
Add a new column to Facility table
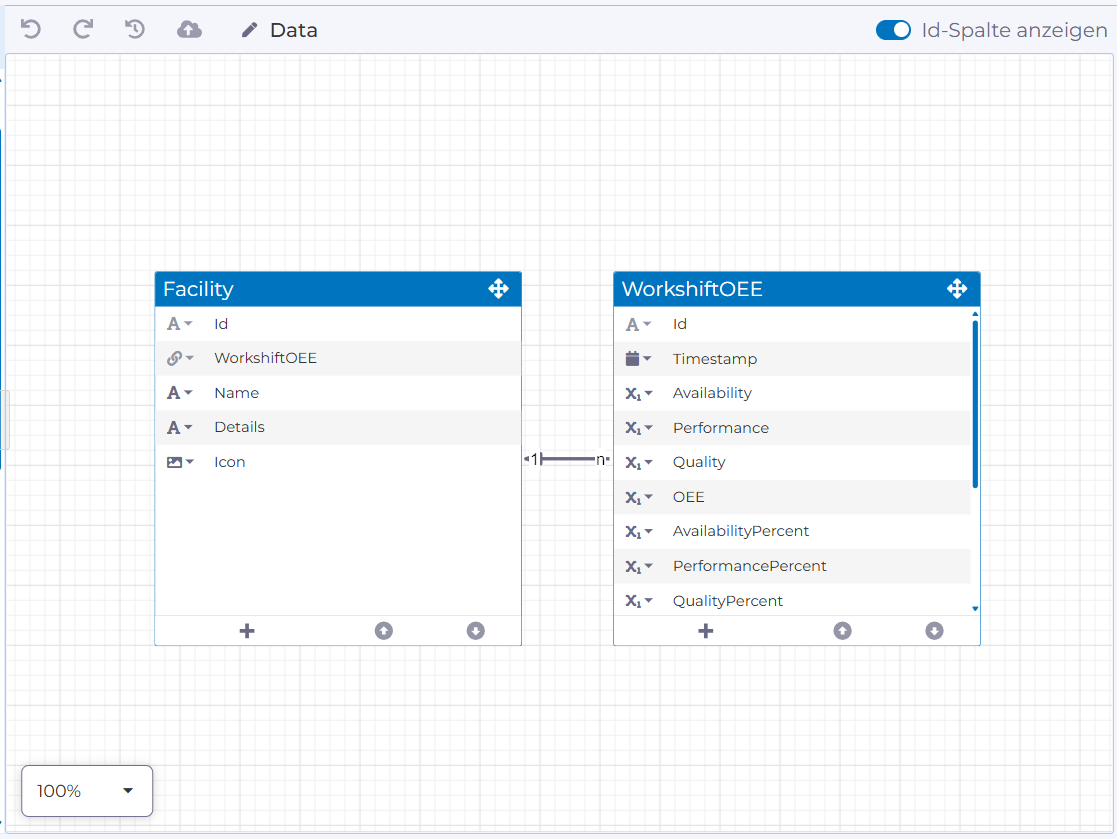point(247,631)
